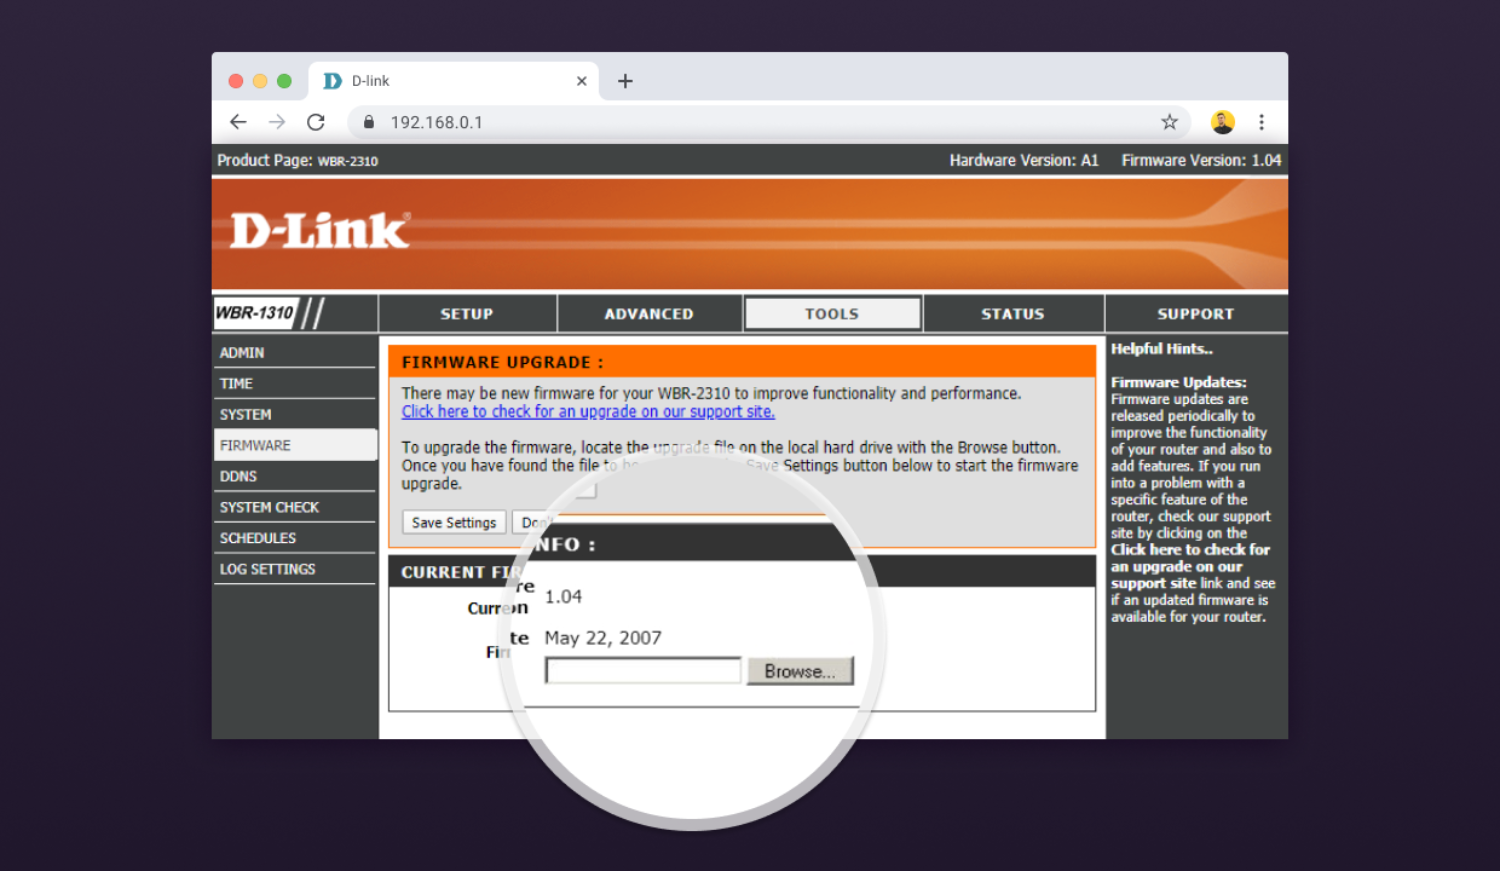This screenshot has height=871, width=1500.
Task: Open SYSTEM in the sidebar
Action: (294, 415)
